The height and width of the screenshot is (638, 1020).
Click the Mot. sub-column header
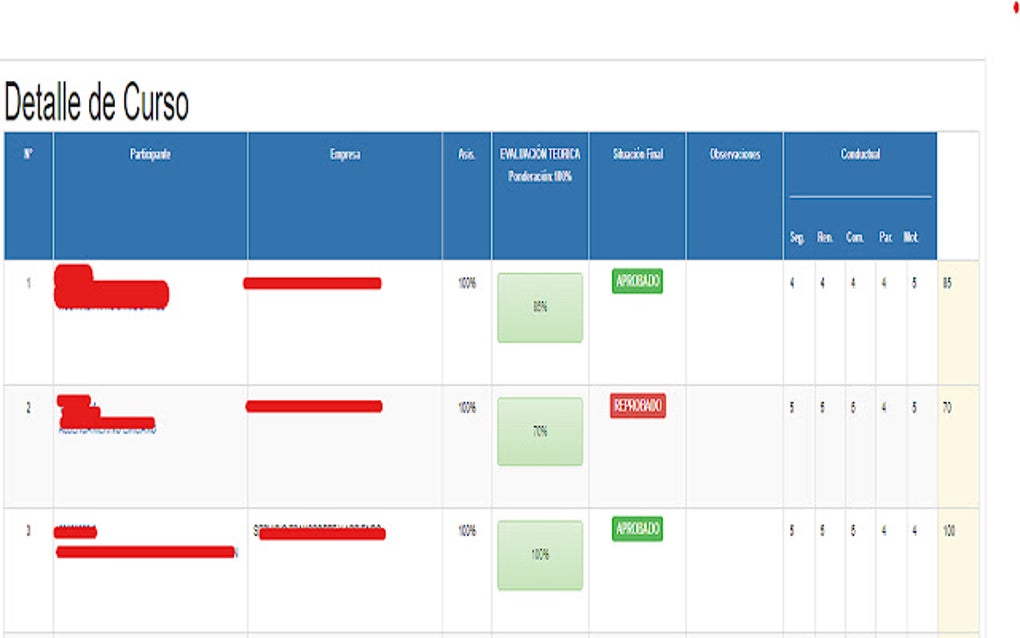(x=910, y=237)
